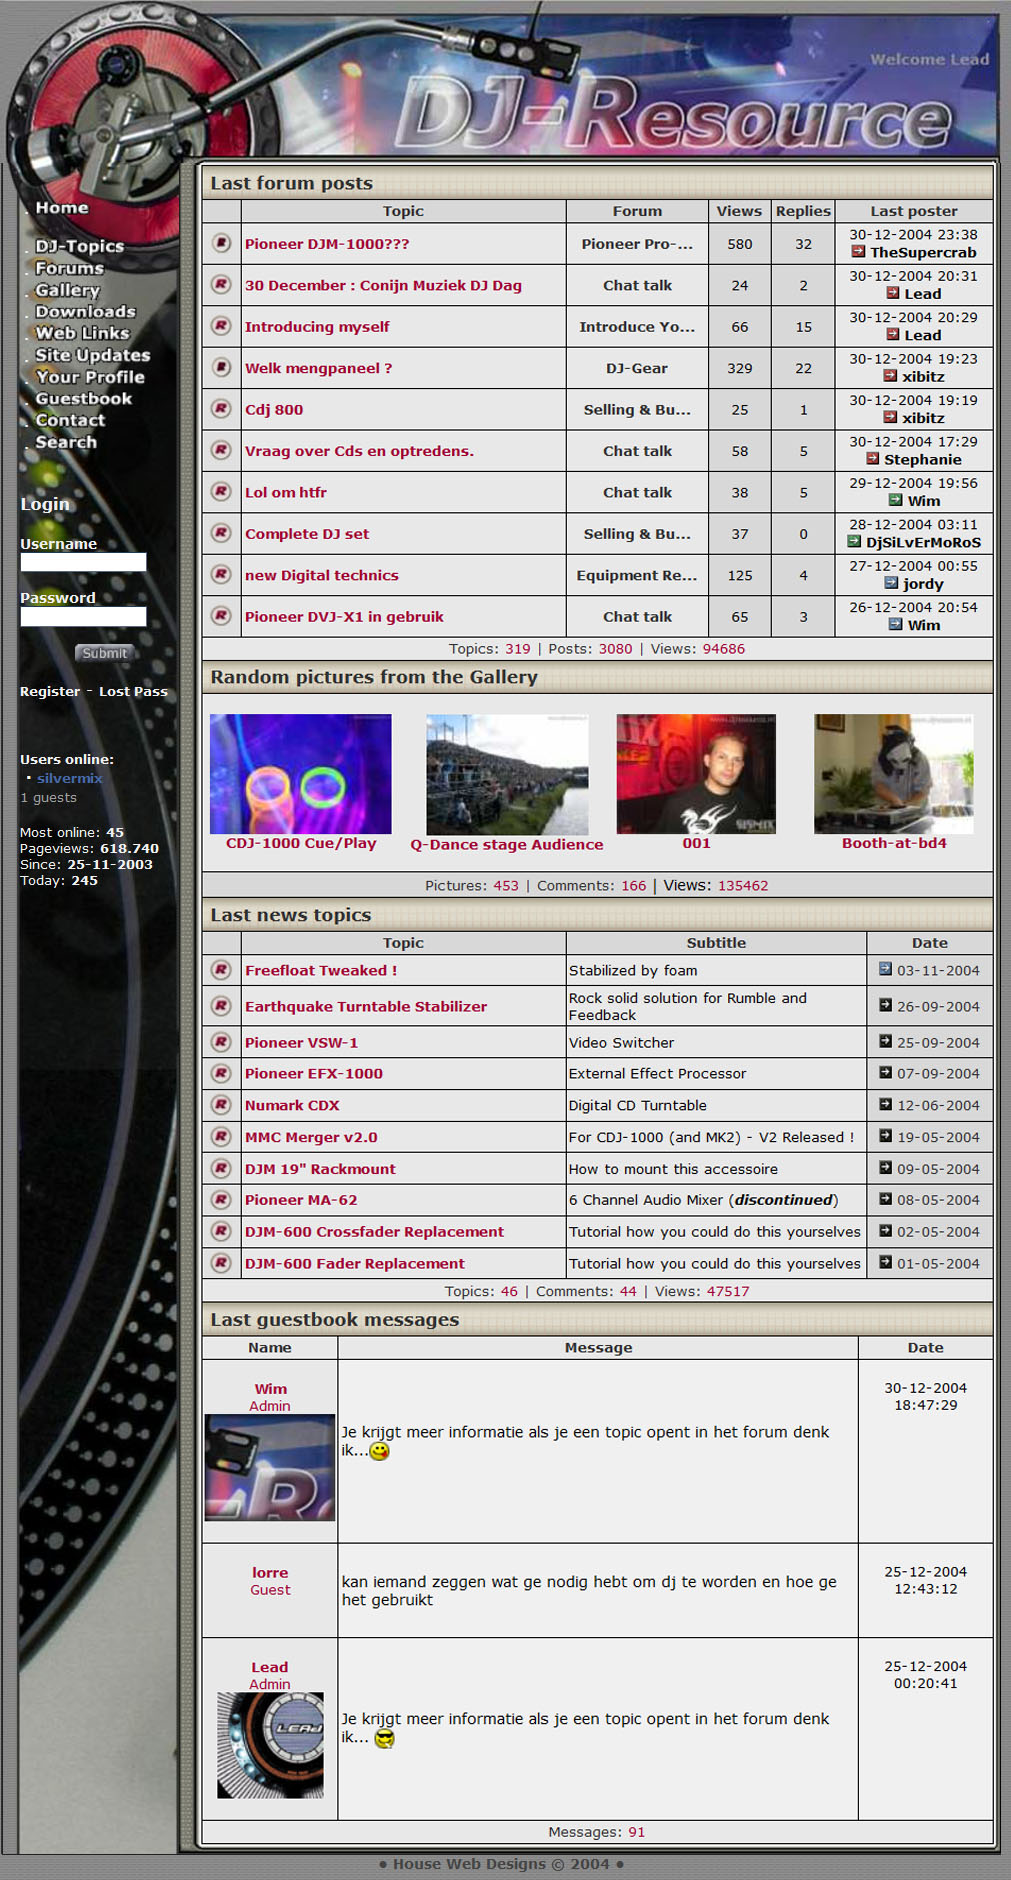This screenshot has width=1011, height=1880.
Task: Click the DJ-Gear forum cell
Action: (x=637, y=368)
